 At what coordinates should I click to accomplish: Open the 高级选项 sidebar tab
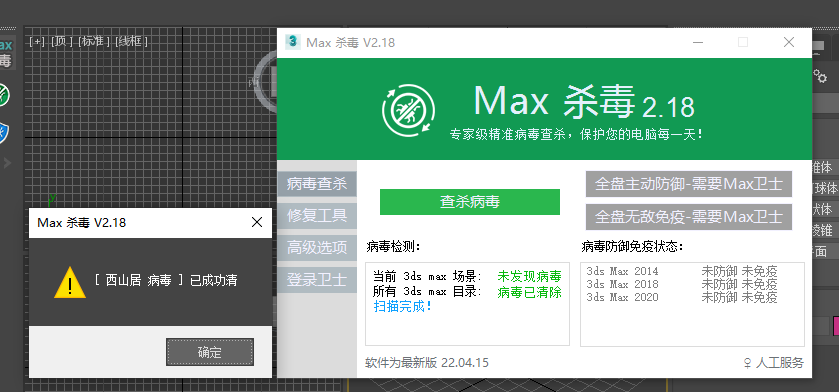(317, 248)
